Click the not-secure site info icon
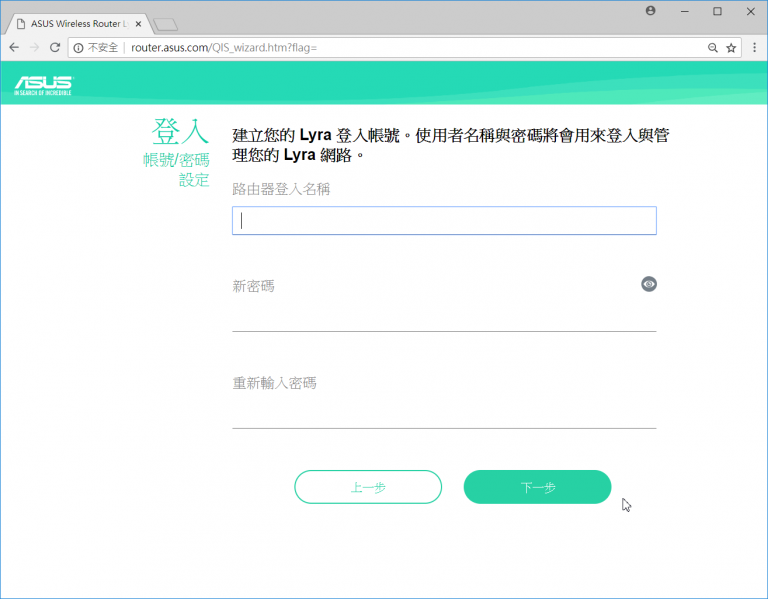This screenshot has width=768, height=599. tap(78, 48)
